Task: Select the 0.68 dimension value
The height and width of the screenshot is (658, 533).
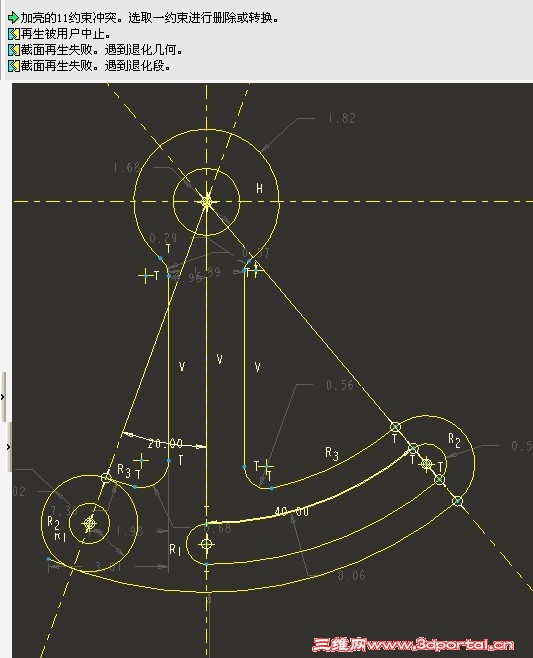Action: tap(217, 528)
